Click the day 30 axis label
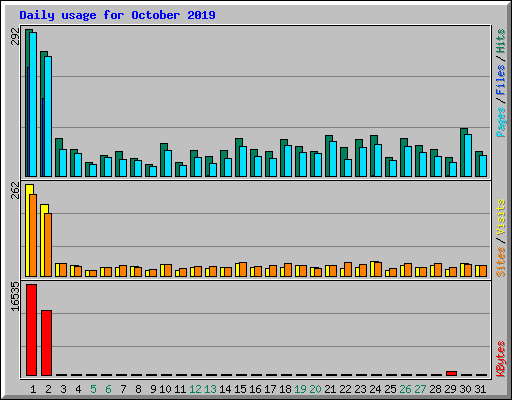Viewport: 512px width, 400px height. click(x=465, y=389)
